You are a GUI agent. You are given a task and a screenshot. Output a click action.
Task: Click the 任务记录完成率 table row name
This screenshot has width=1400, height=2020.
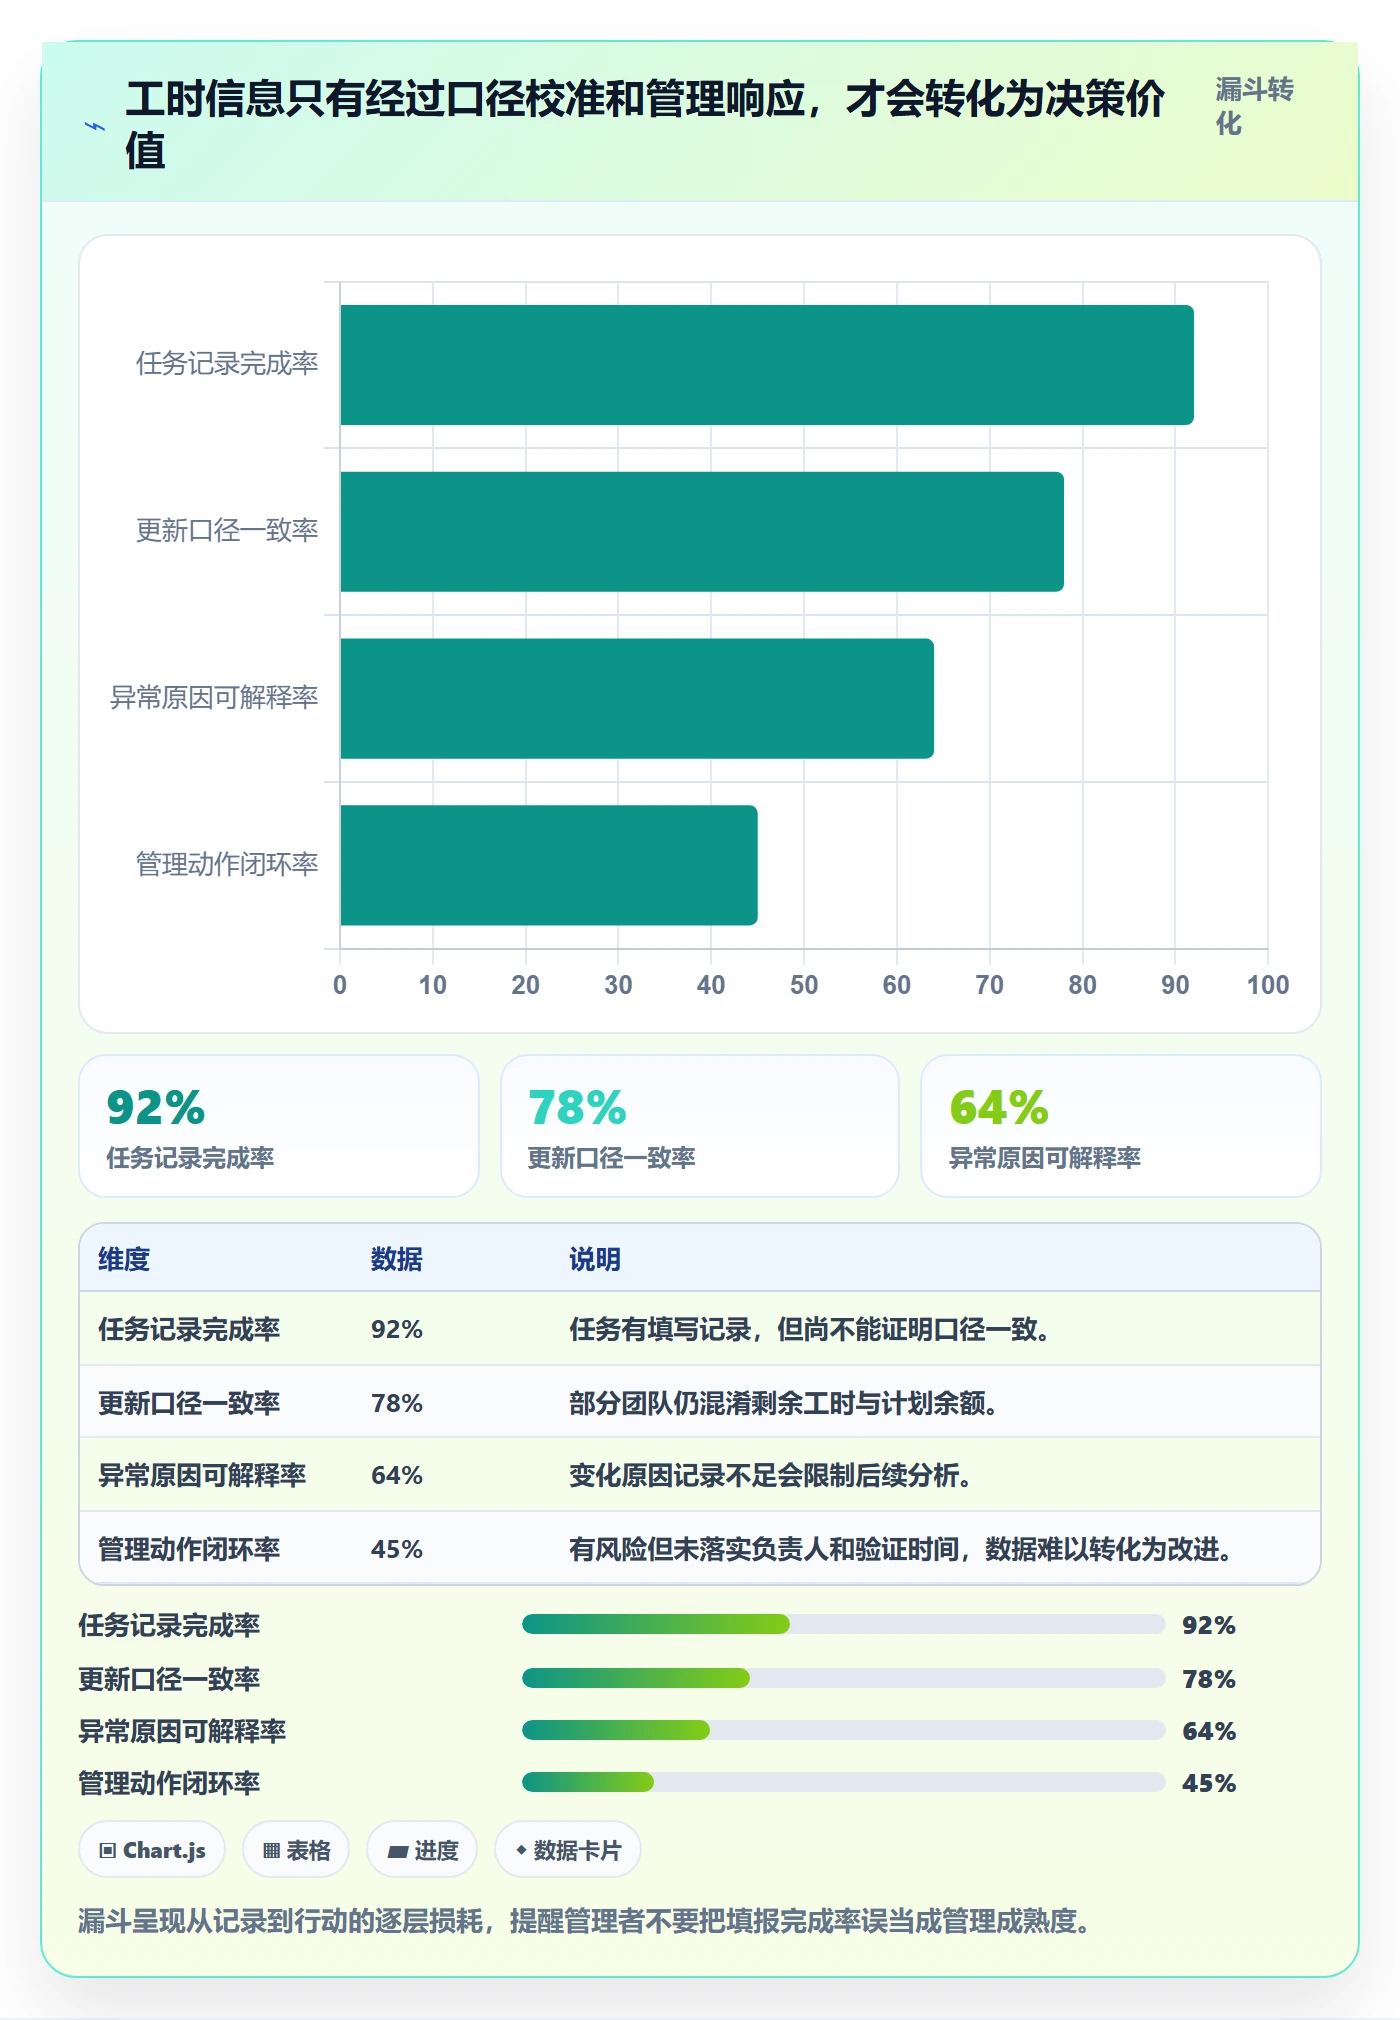coord(189,1329)
